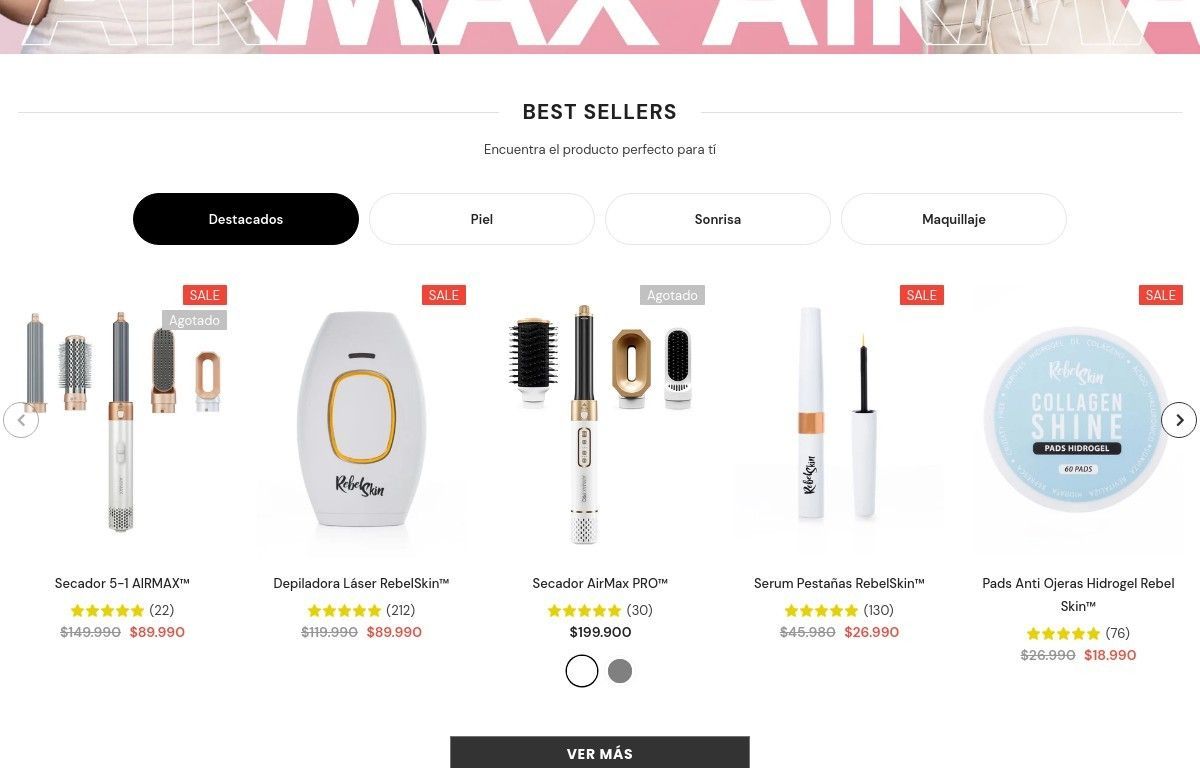This screenshot has height=768, width=1200.
Task: Select the gray color swatch
Action: [x=620, y=671]
